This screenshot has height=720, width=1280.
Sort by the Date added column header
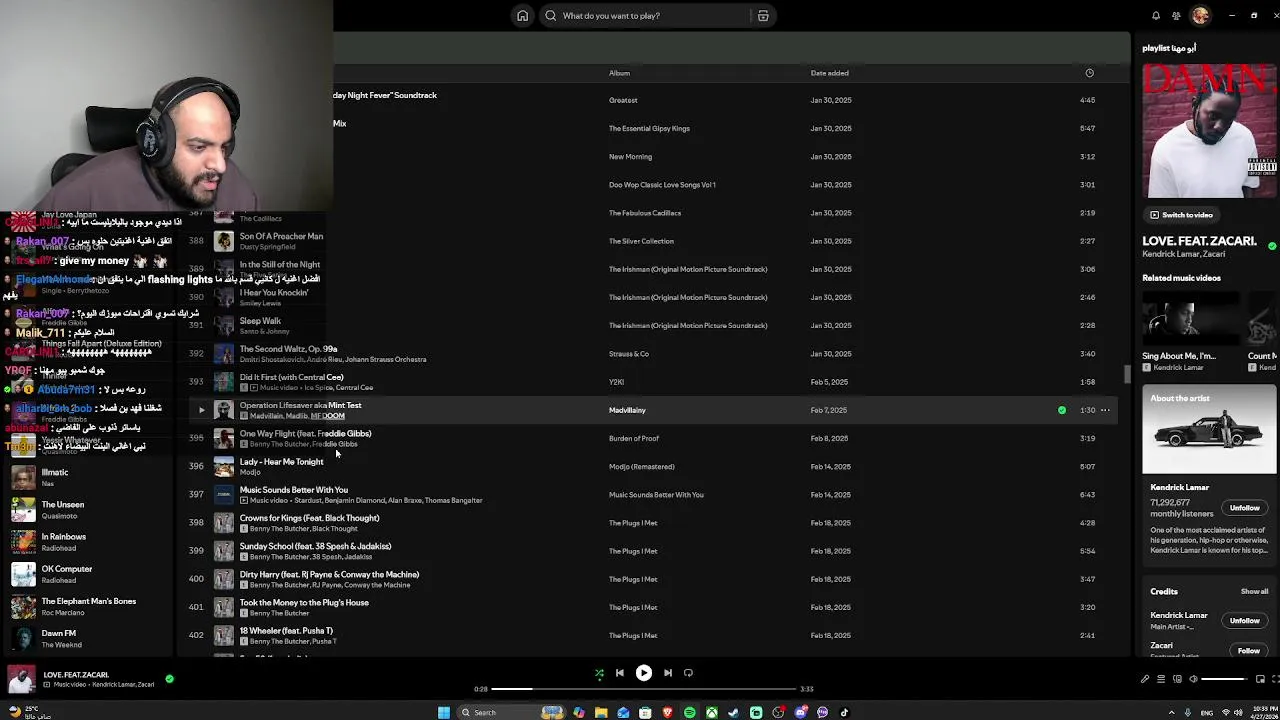pos(829,73)
